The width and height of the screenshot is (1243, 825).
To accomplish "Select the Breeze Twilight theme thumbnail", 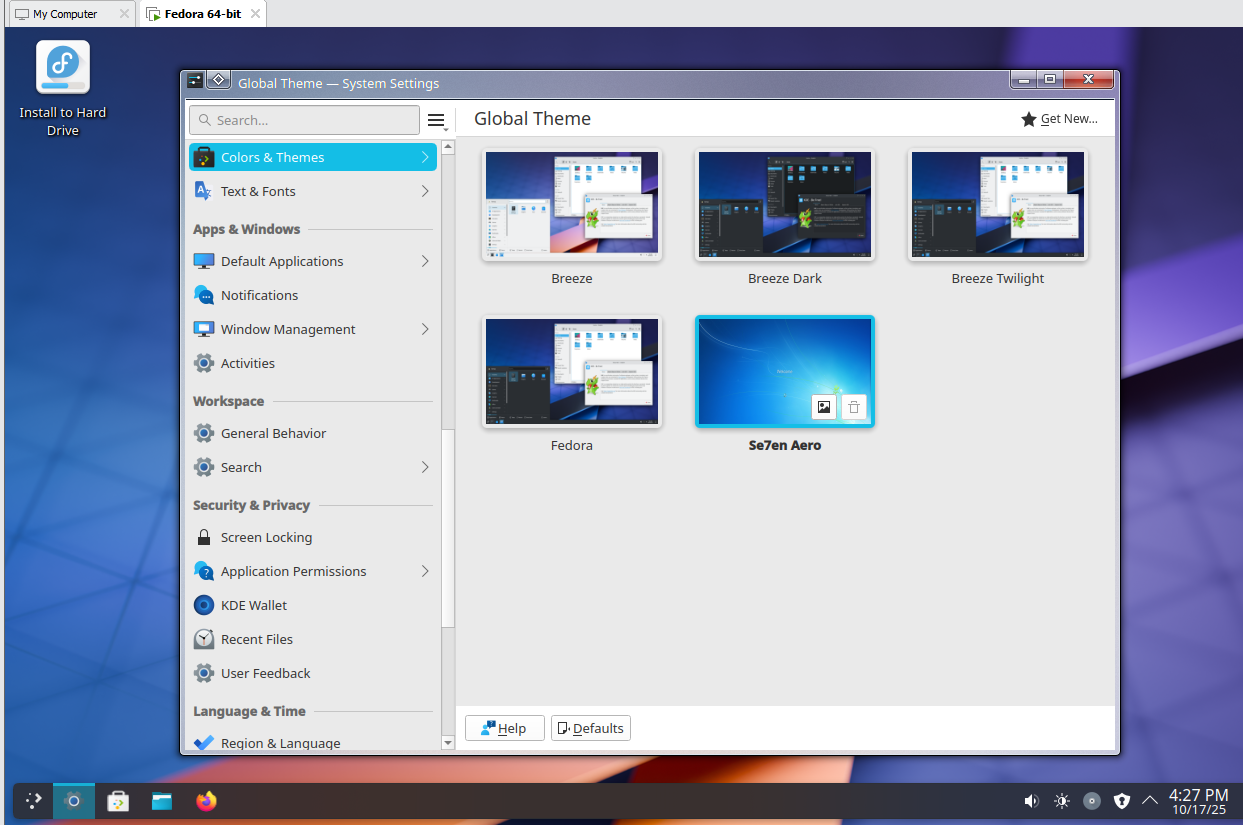I will pos(998,206).
